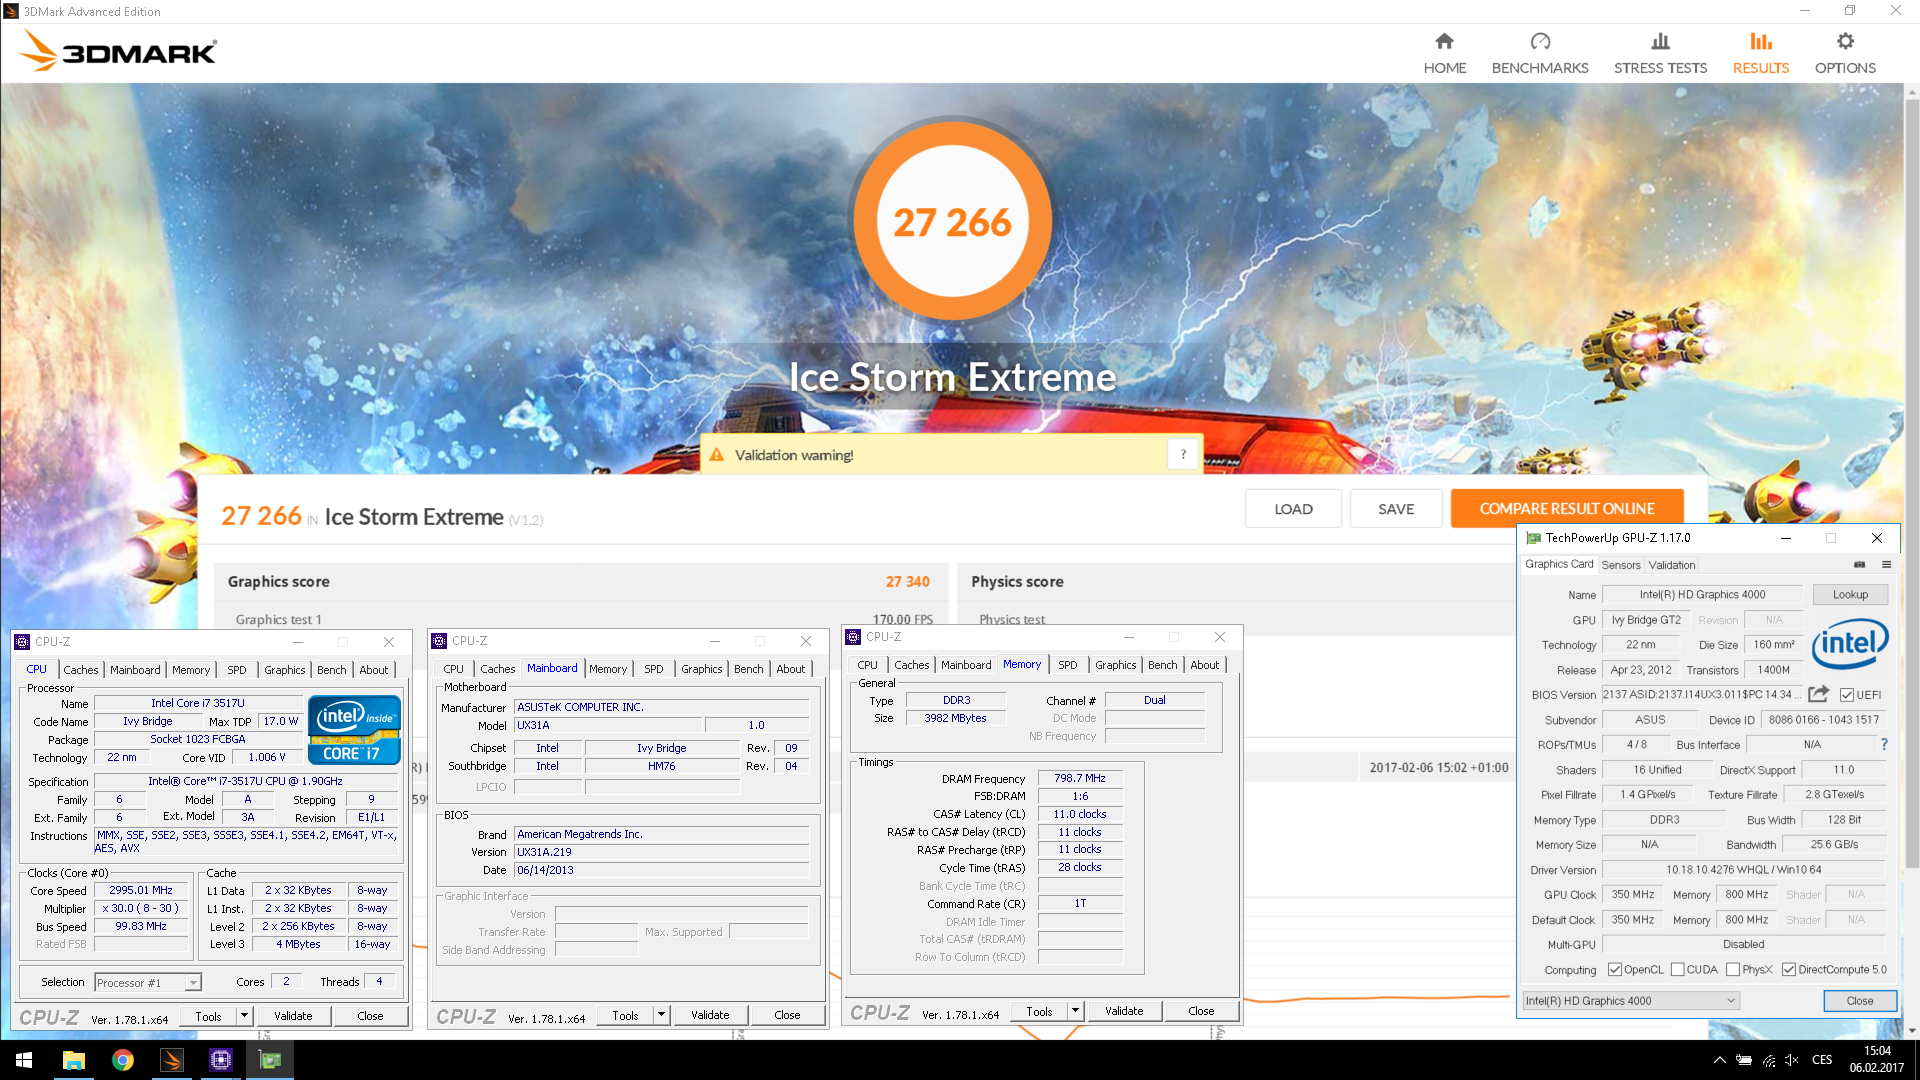Switch to the Validation tab in GPU-Z

click(1672, 565)
